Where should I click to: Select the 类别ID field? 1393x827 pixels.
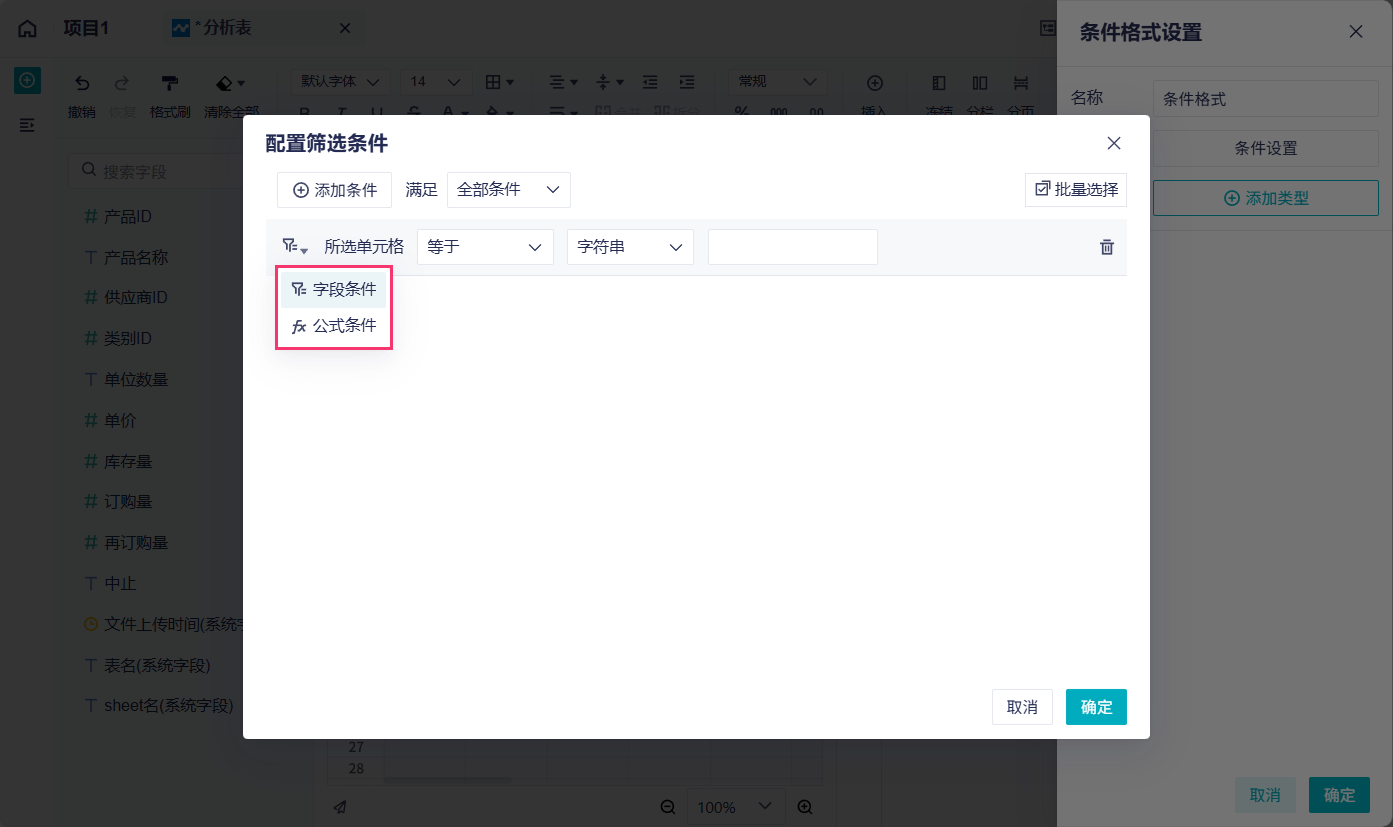click(x=128, y=339)
